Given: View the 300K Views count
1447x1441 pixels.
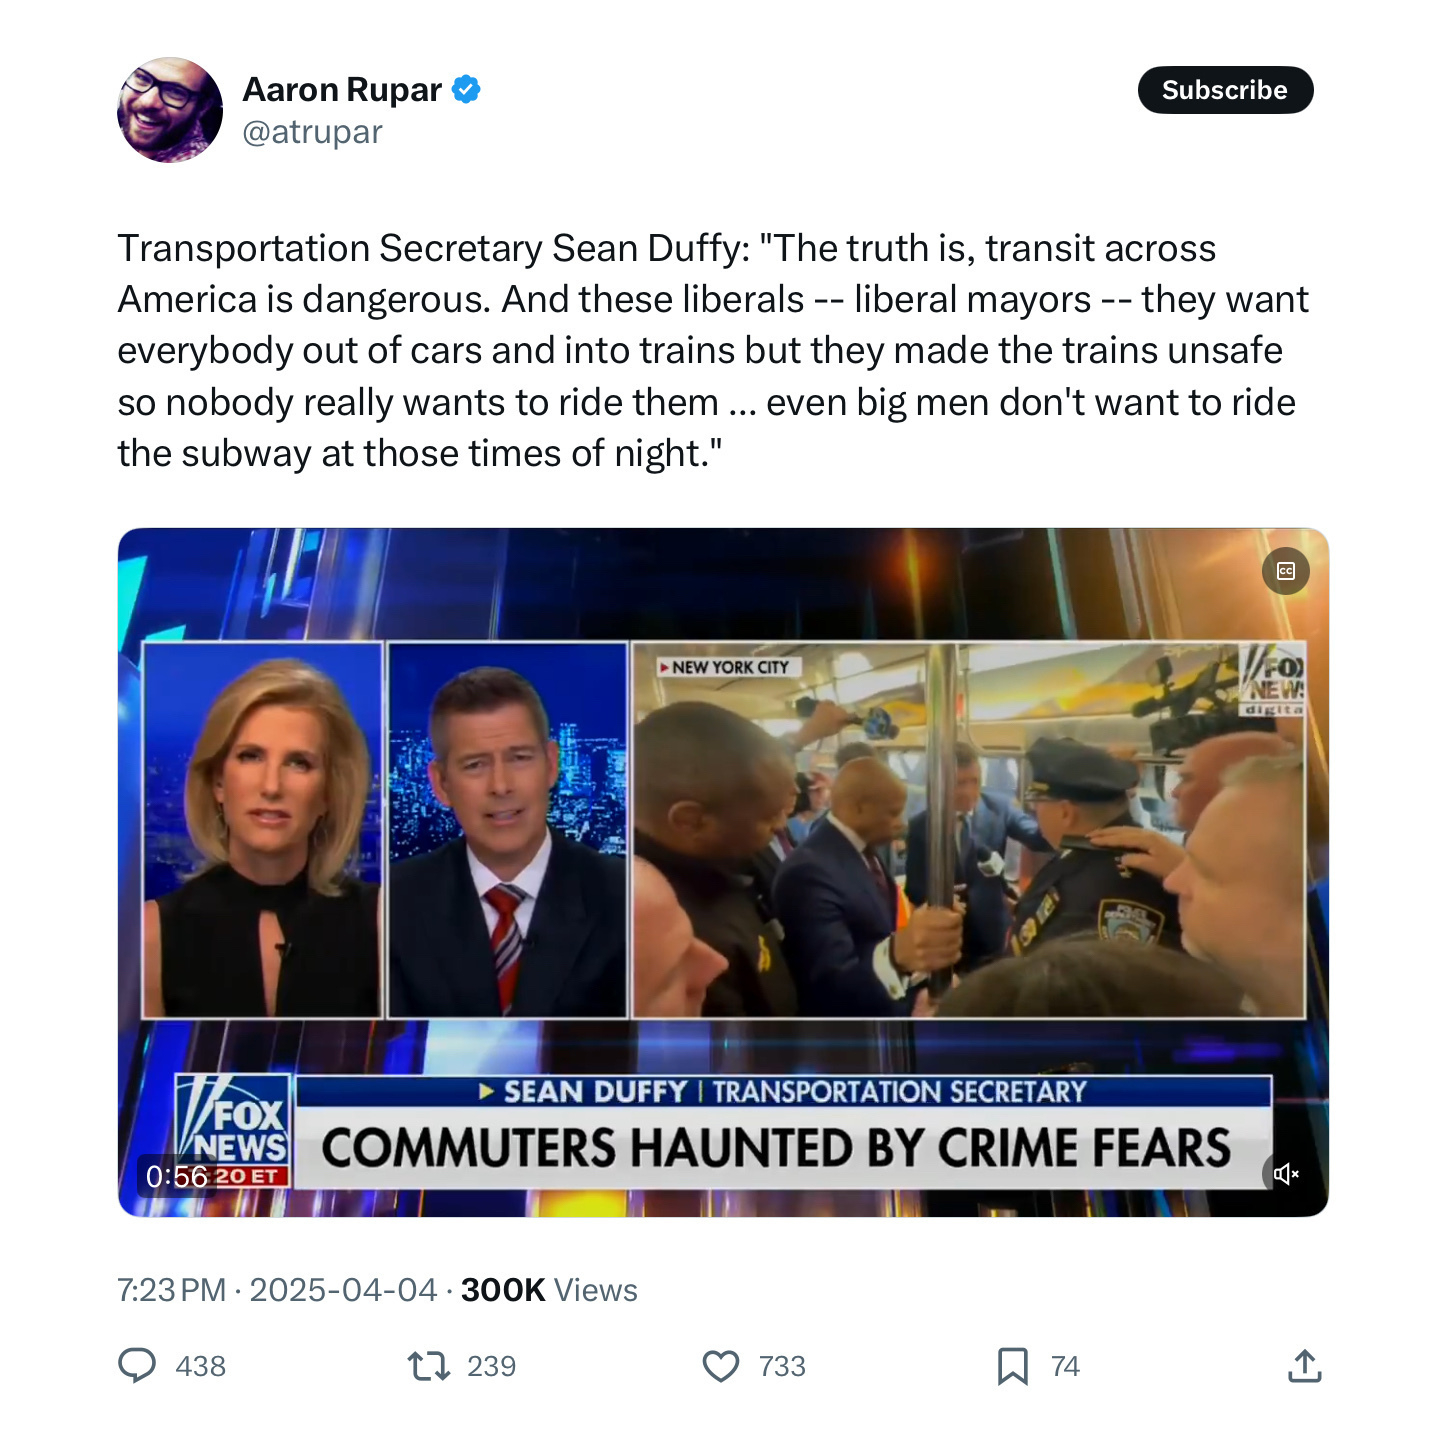Looking at the screenshot, I should pyautogui.click(x=549, y=1290).
